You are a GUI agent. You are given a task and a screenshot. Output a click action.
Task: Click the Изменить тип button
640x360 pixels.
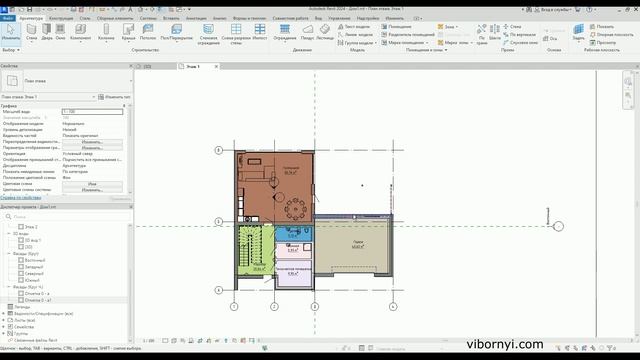(114, 97)
